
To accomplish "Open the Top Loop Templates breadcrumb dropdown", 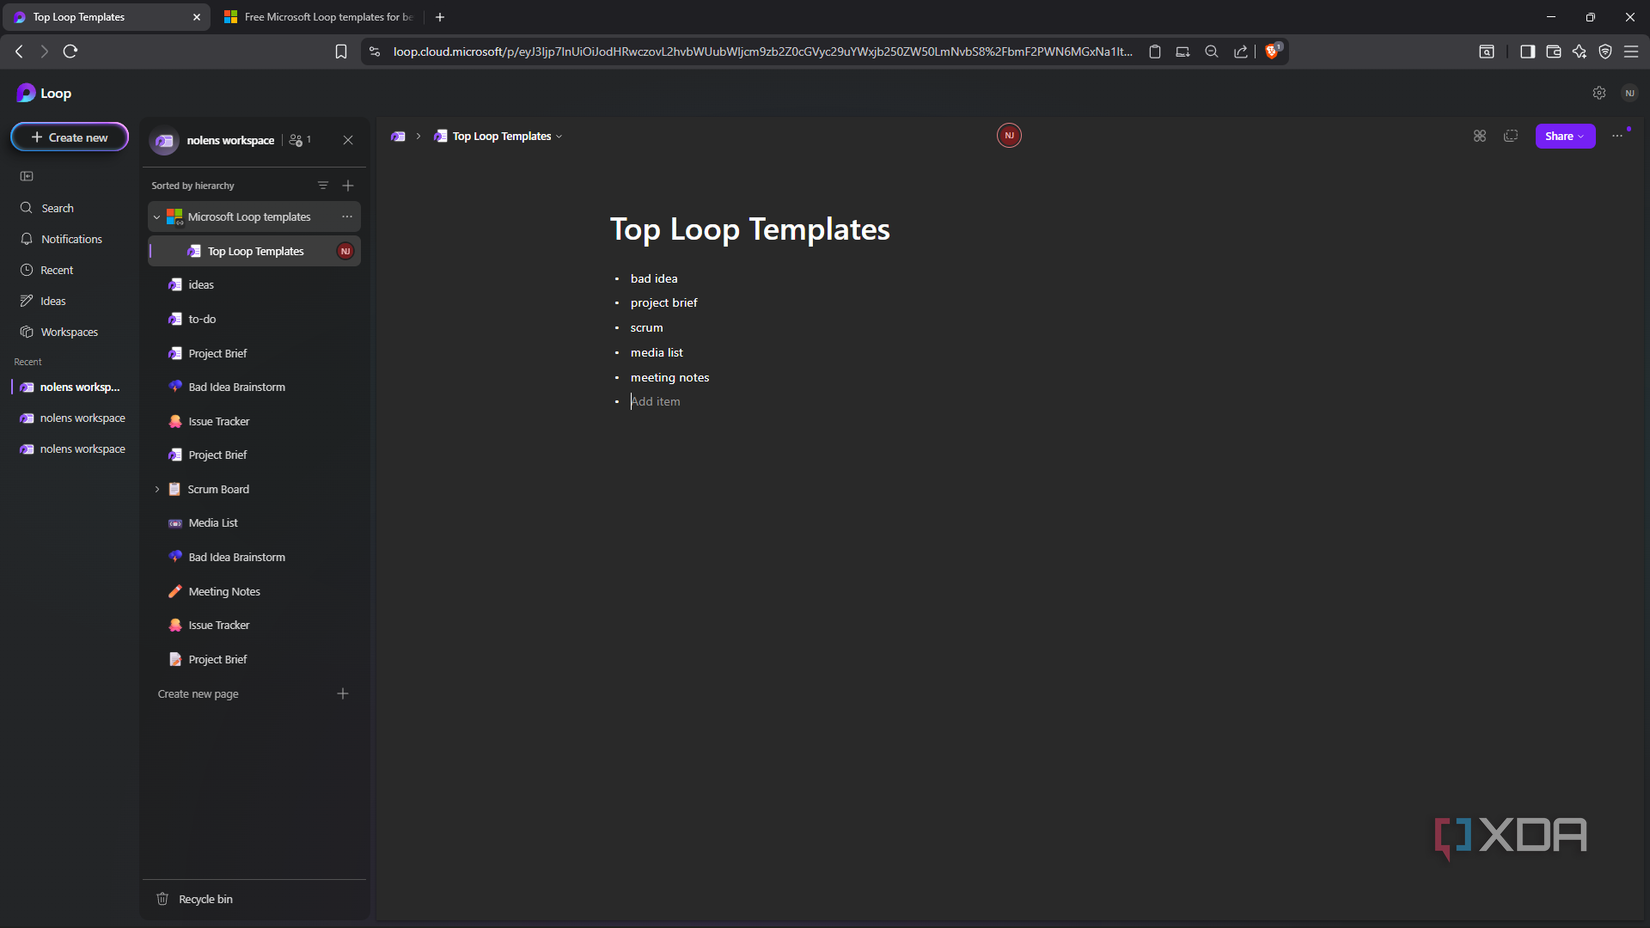I will tap(559, 136).
